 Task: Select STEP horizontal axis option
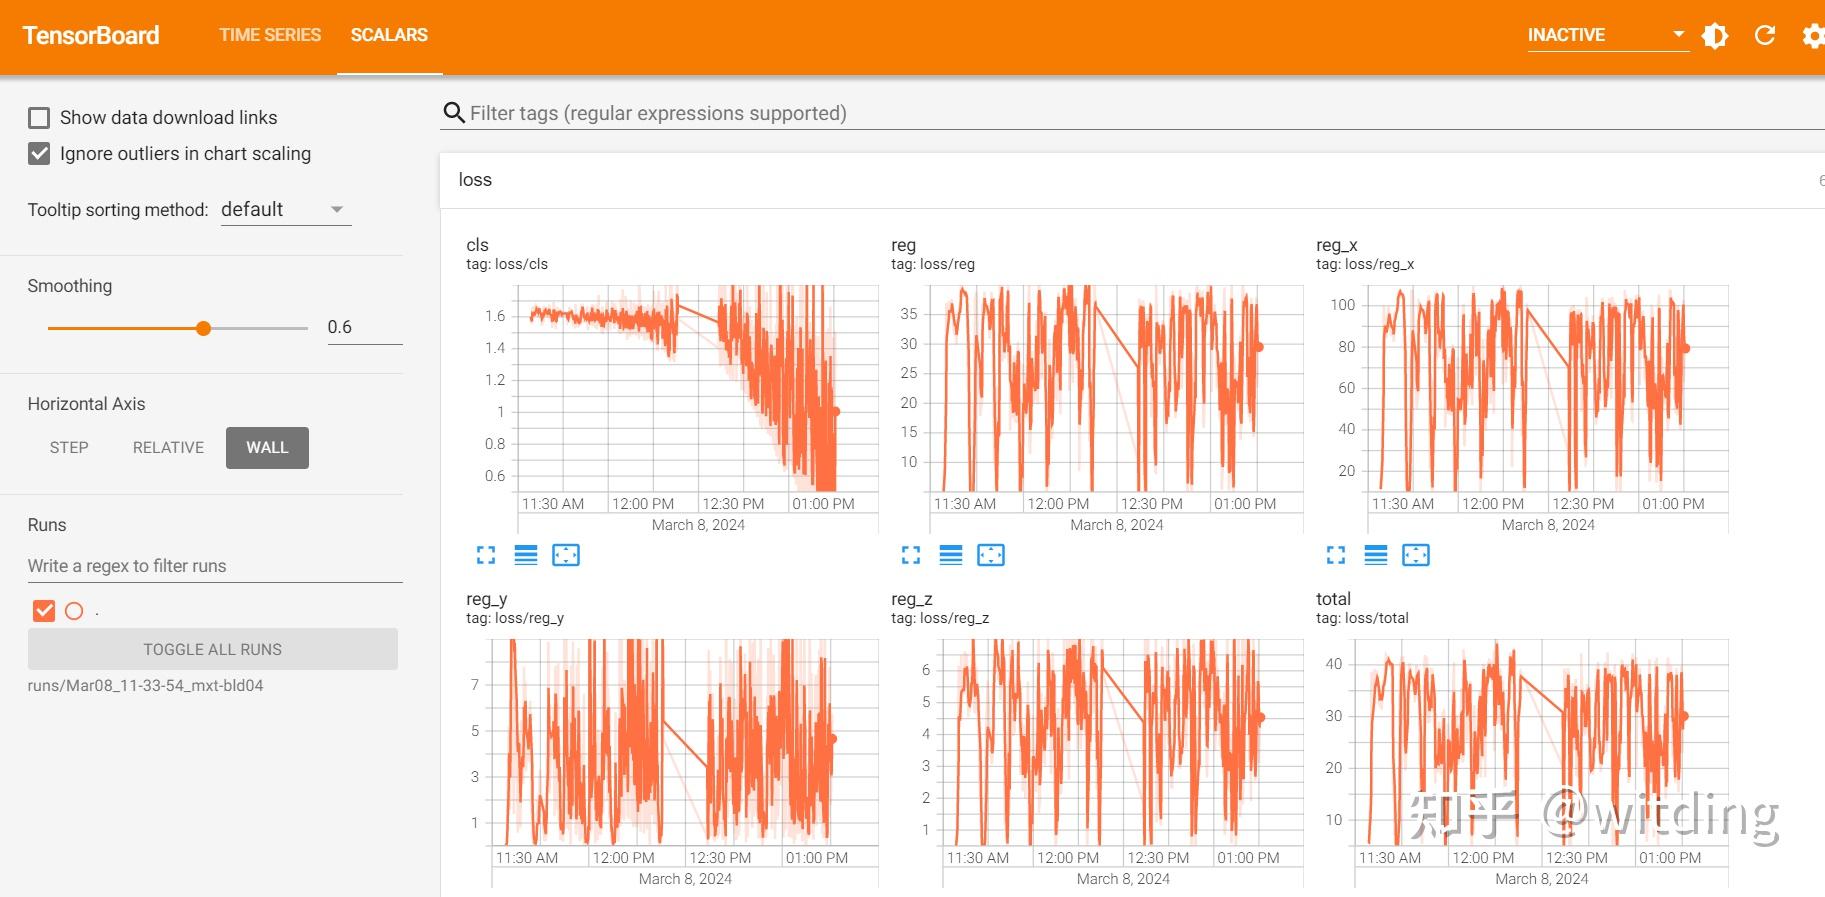(x=69, y=448)
